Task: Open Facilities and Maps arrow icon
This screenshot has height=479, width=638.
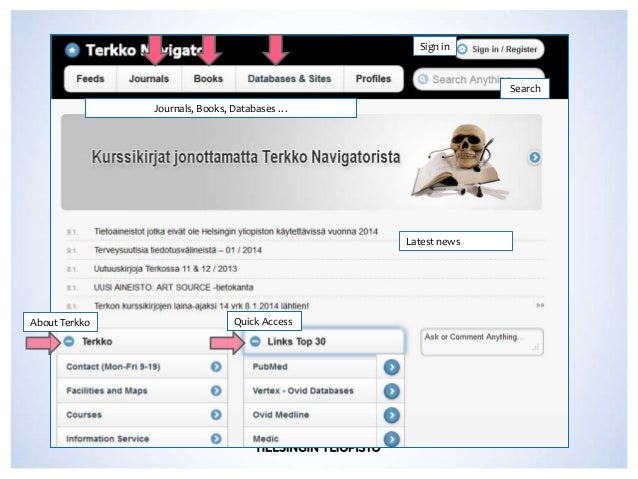Action: click(216, 391)
